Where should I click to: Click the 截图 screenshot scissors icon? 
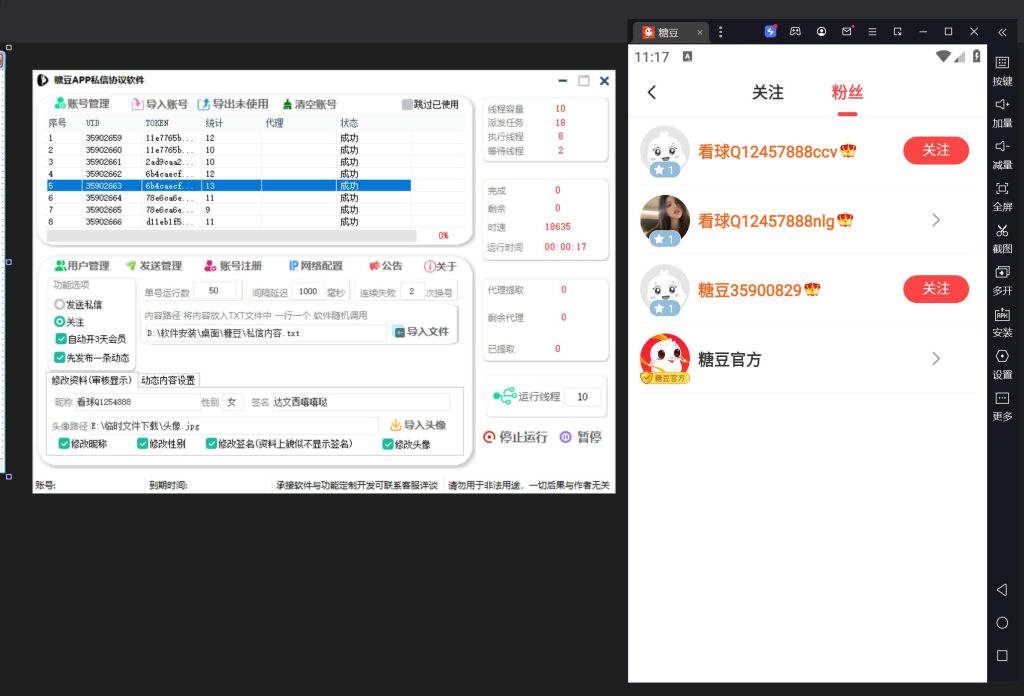tap(1002, 231)
